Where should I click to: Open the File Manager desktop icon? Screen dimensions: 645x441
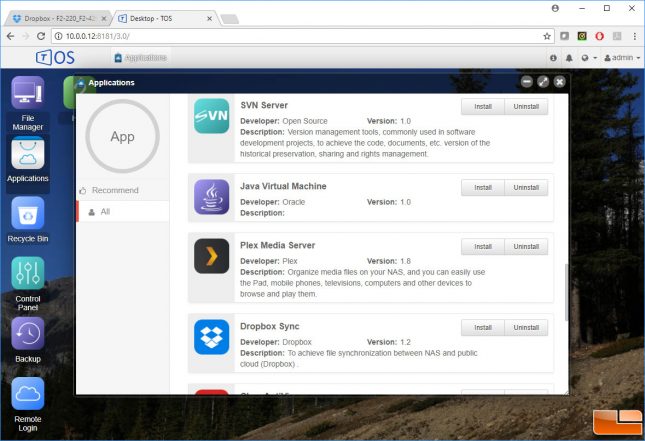(x=28, y=93)
